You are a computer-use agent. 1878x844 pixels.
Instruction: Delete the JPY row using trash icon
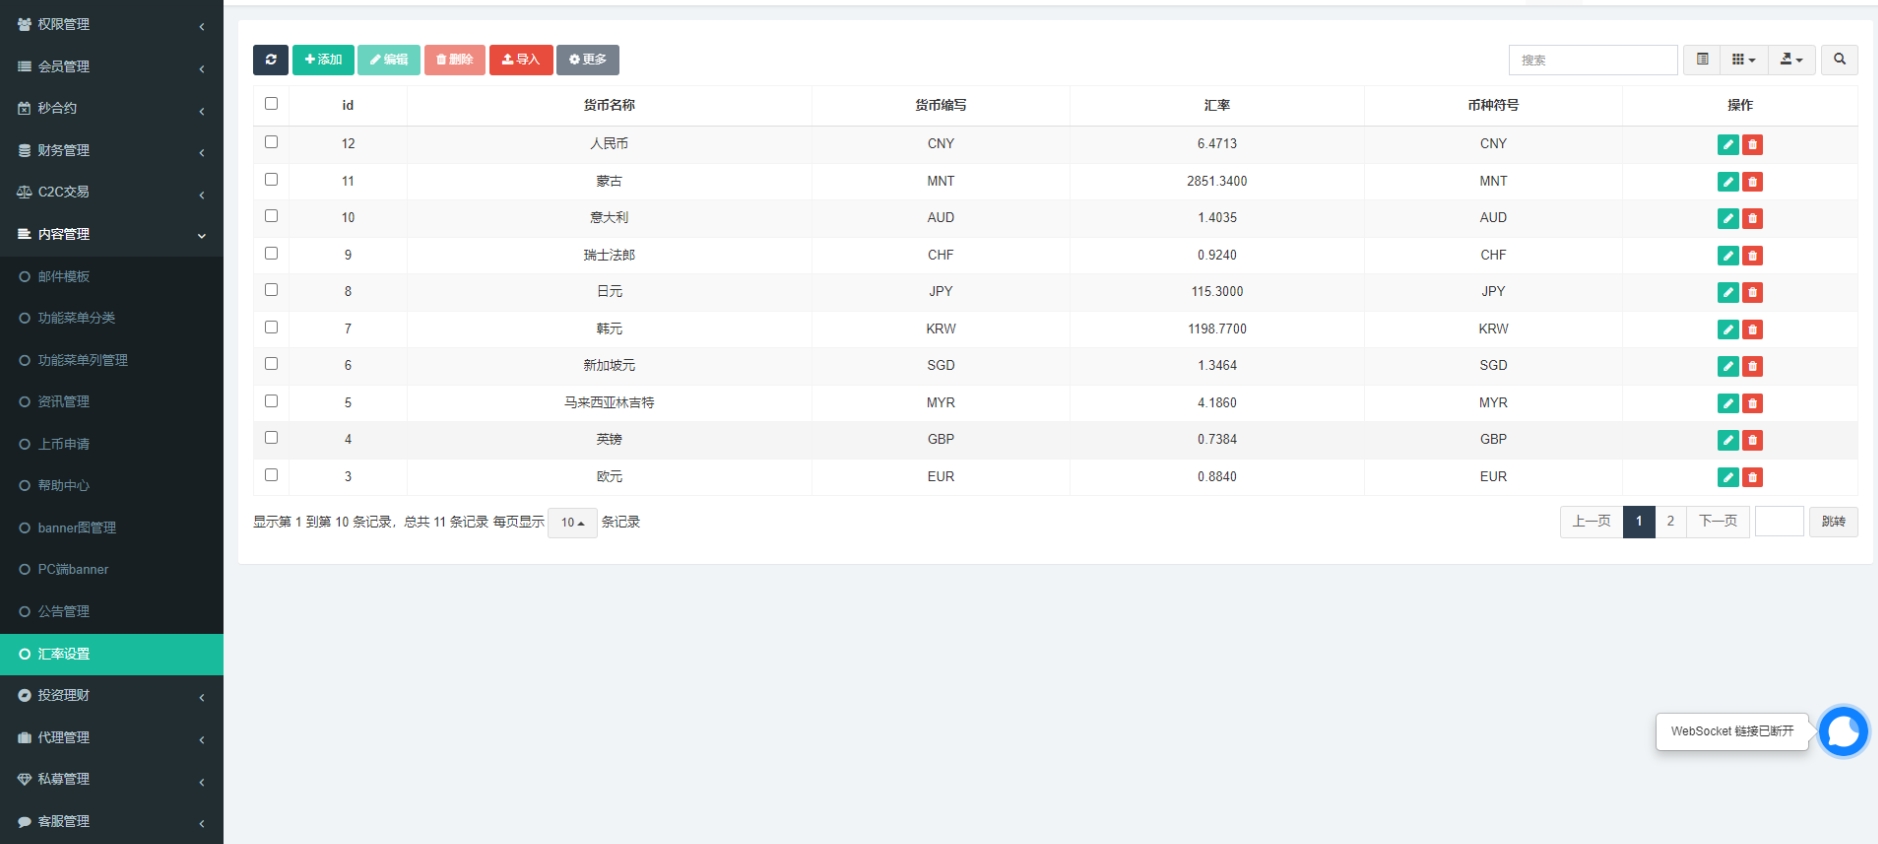tap(1752, 293)
